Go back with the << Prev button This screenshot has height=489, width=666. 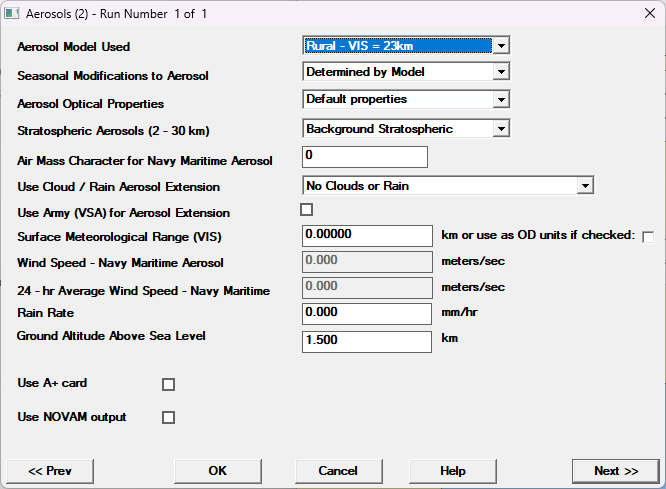pyautogui.click(x=50, y=471)
